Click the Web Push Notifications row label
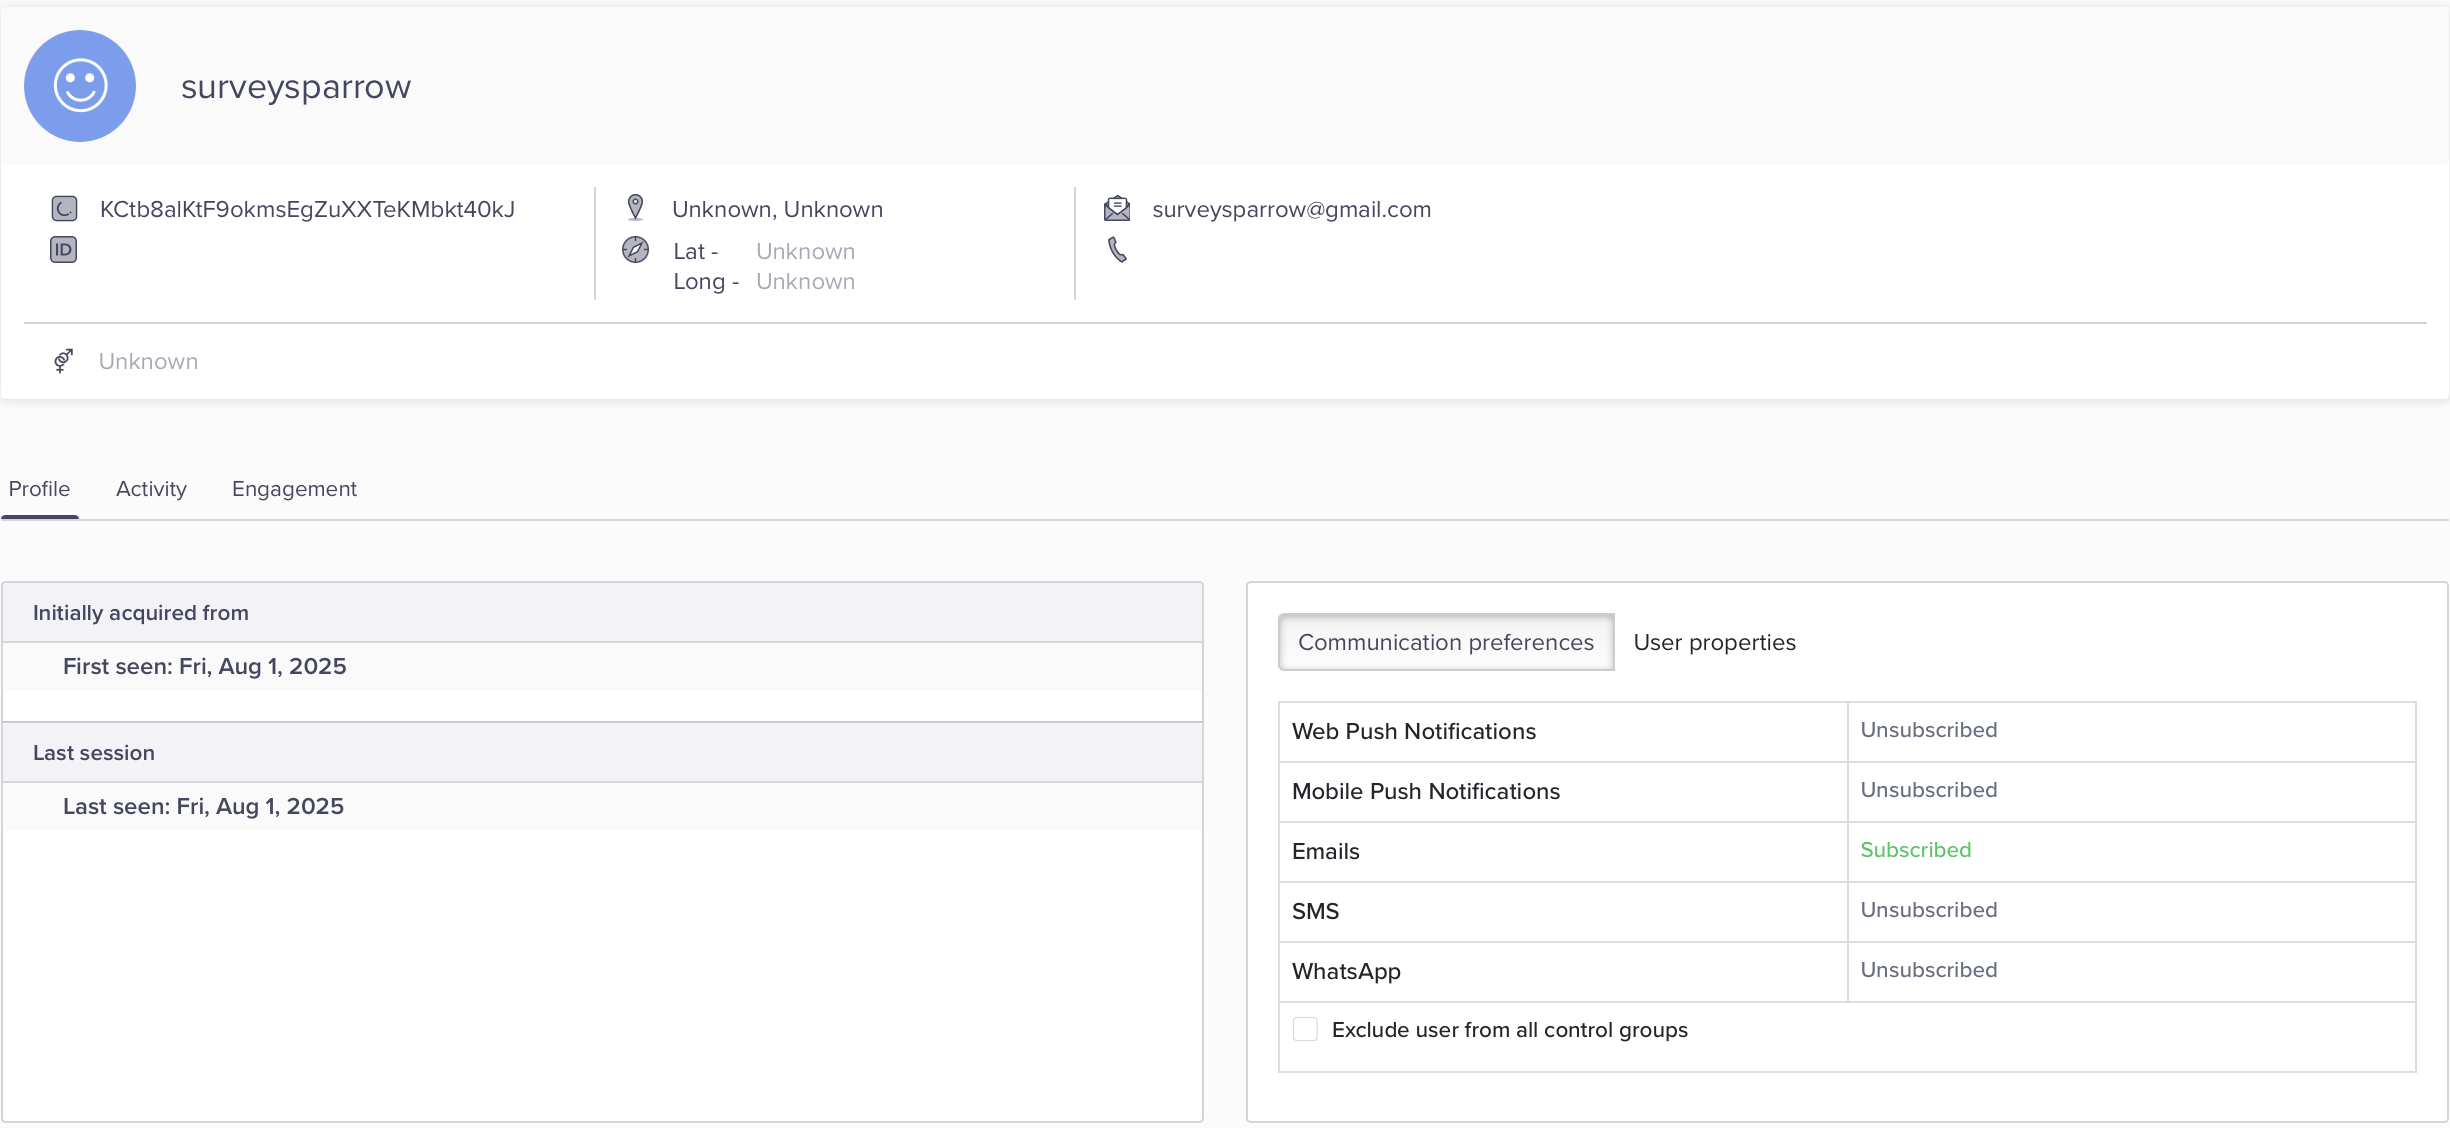This screenshot has width=2450, height=1128. 1414,731
